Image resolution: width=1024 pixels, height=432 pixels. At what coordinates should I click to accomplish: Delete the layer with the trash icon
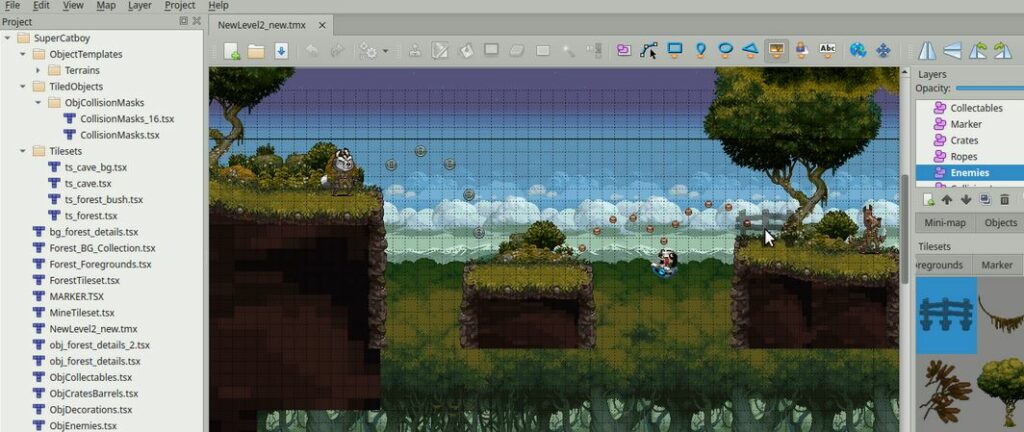[x=1004, y=200]
